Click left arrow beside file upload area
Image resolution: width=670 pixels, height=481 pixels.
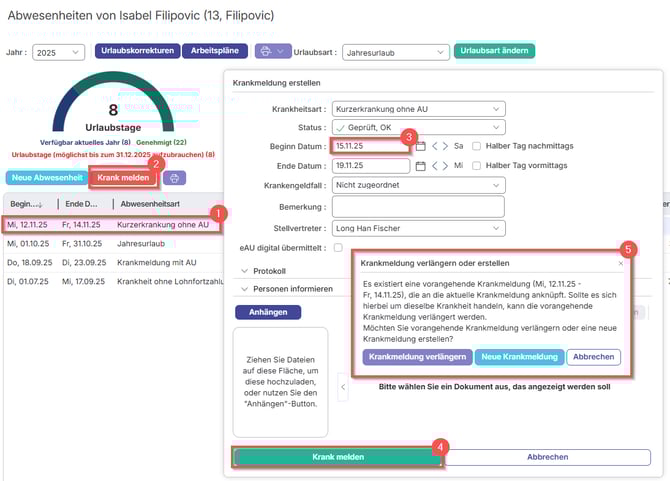[x=343, y=386]
